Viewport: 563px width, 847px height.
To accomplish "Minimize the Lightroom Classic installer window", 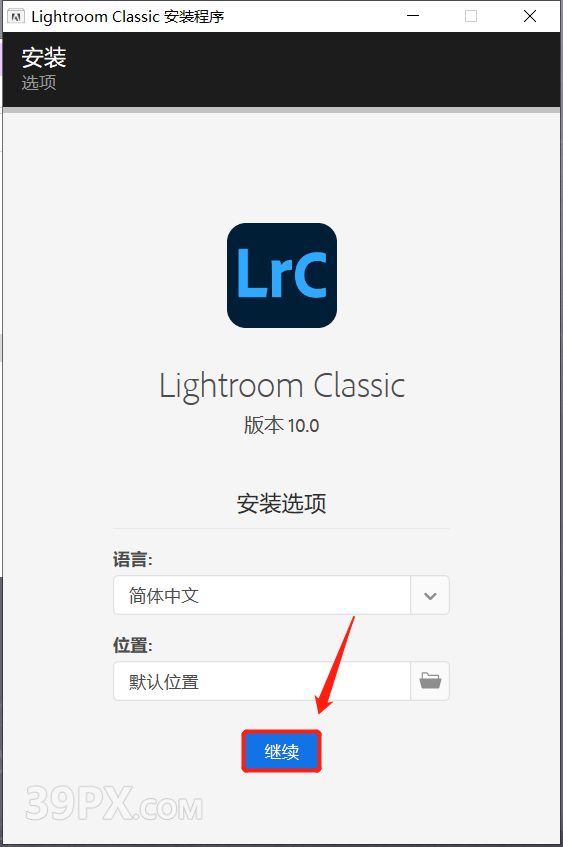I will tap(413, 16).
